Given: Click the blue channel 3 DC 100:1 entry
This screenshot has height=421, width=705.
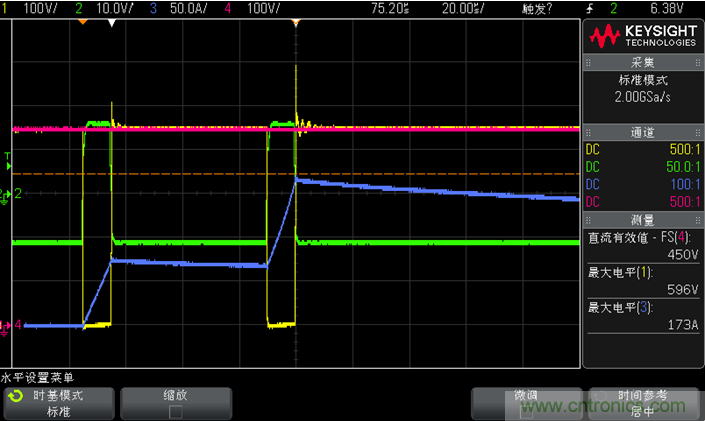Looking at the screenshot, I should coord(642,185).
